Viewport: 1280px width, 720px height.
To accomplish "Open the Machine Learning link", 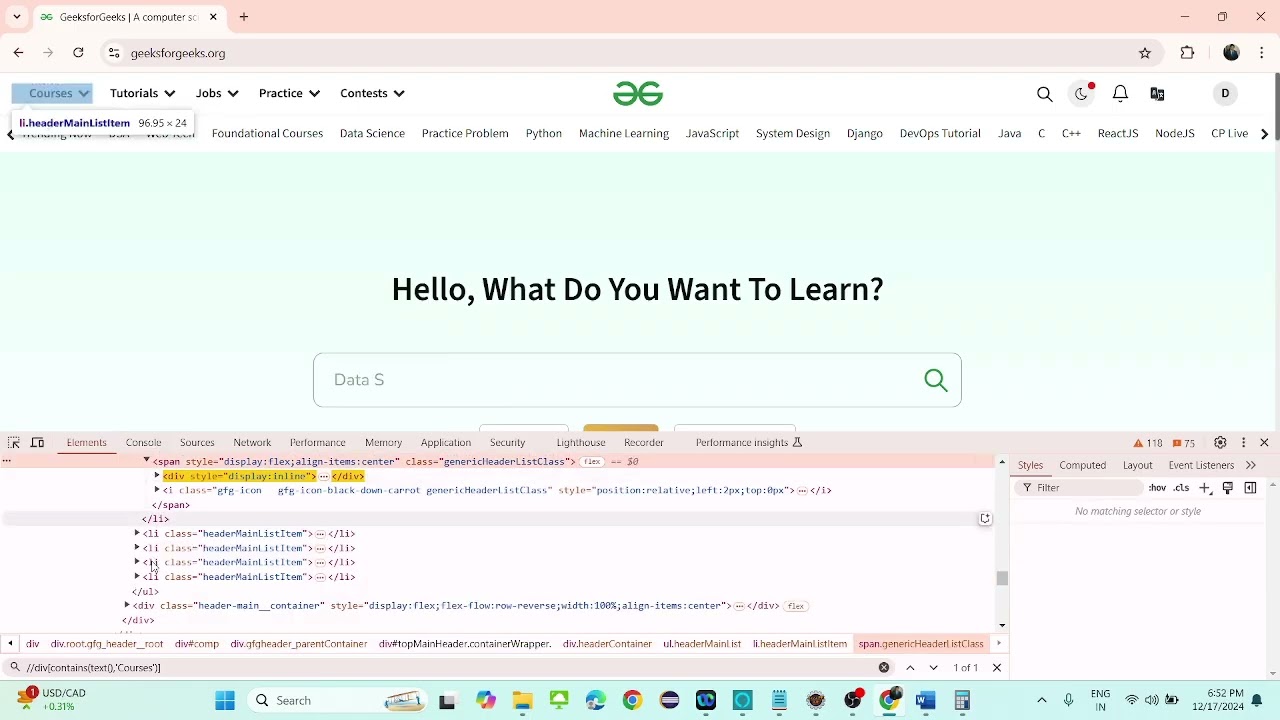I will (x=624, y=133).
